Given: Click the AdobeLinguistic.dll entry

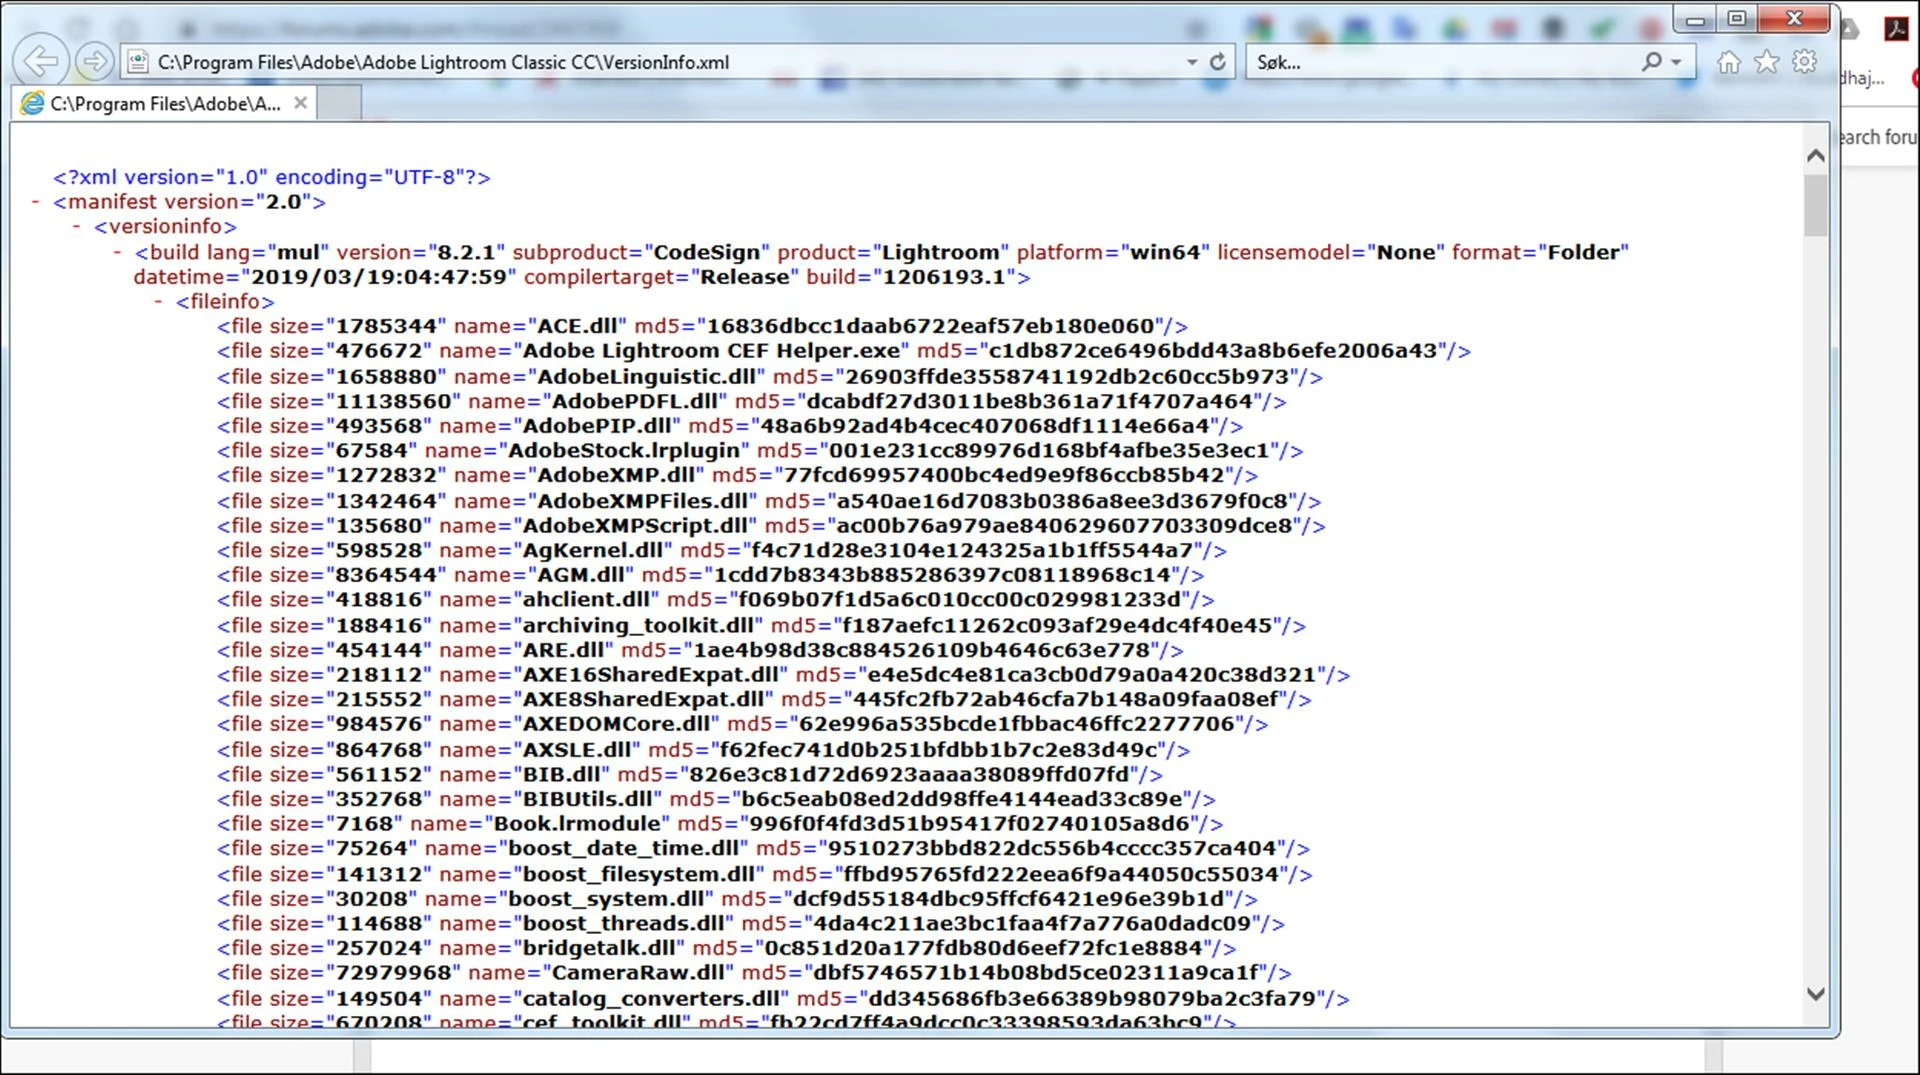Looking at the screenshot, I should click(770, 377).
